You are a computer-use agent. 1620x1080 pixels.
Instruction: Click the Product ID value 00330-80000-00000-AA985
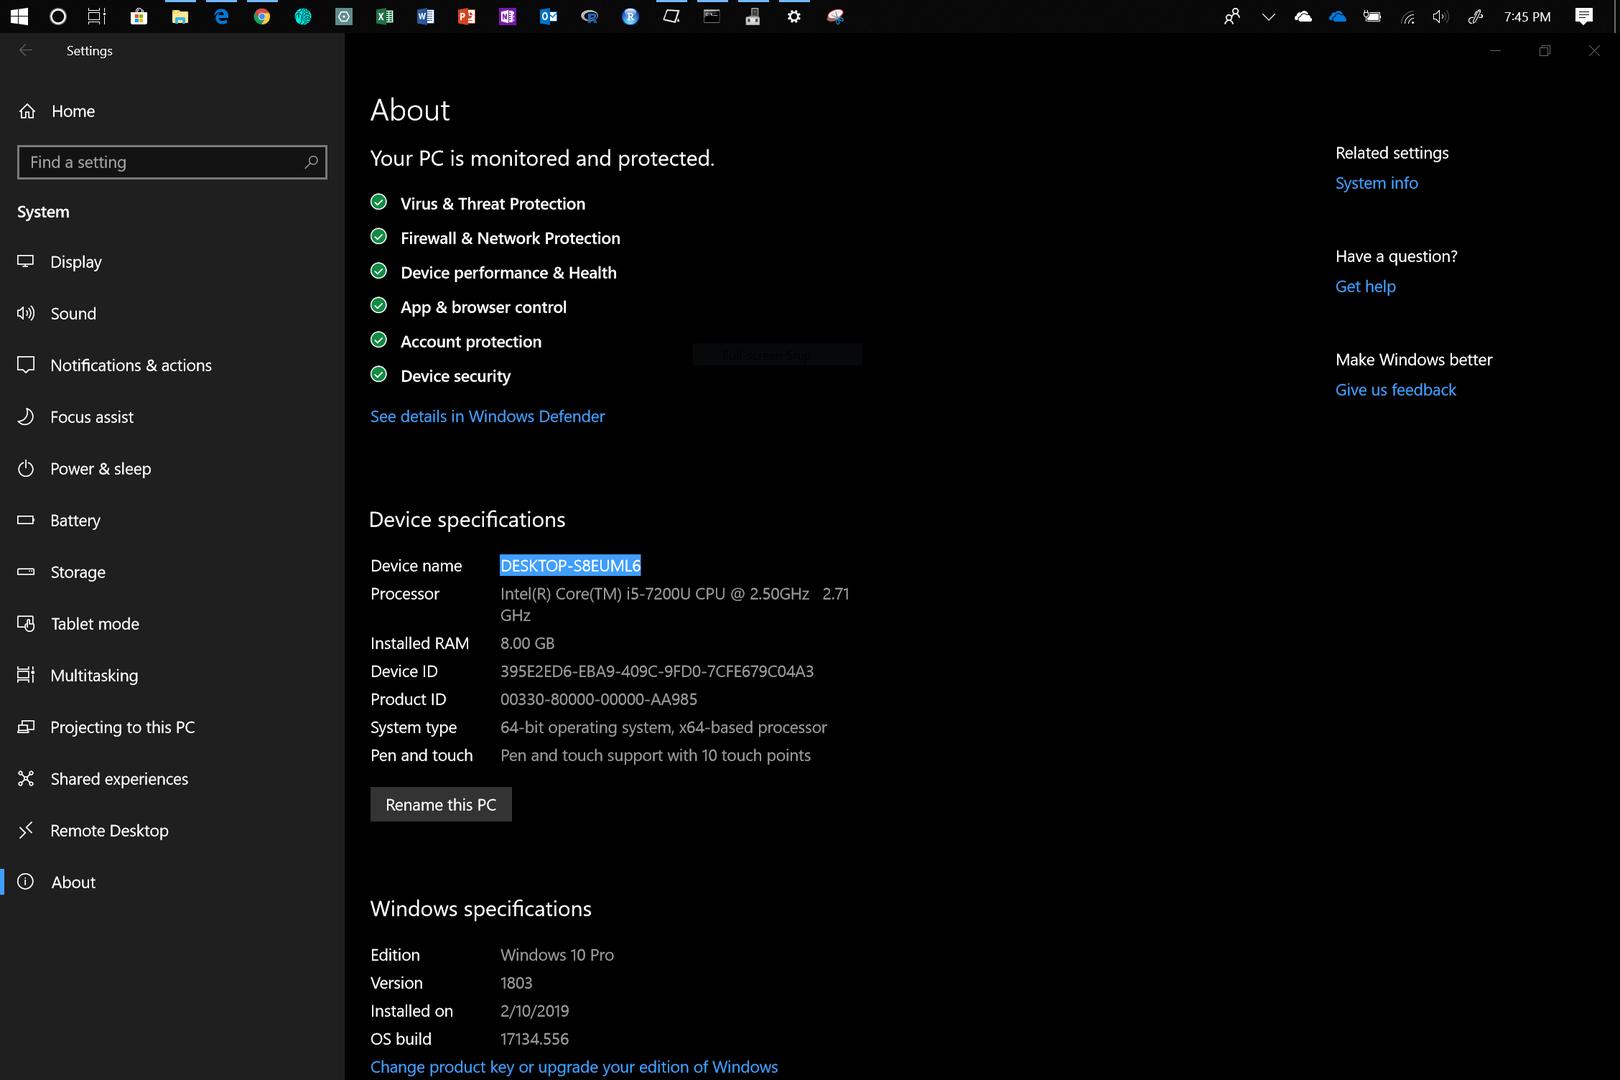coord(599,700)
